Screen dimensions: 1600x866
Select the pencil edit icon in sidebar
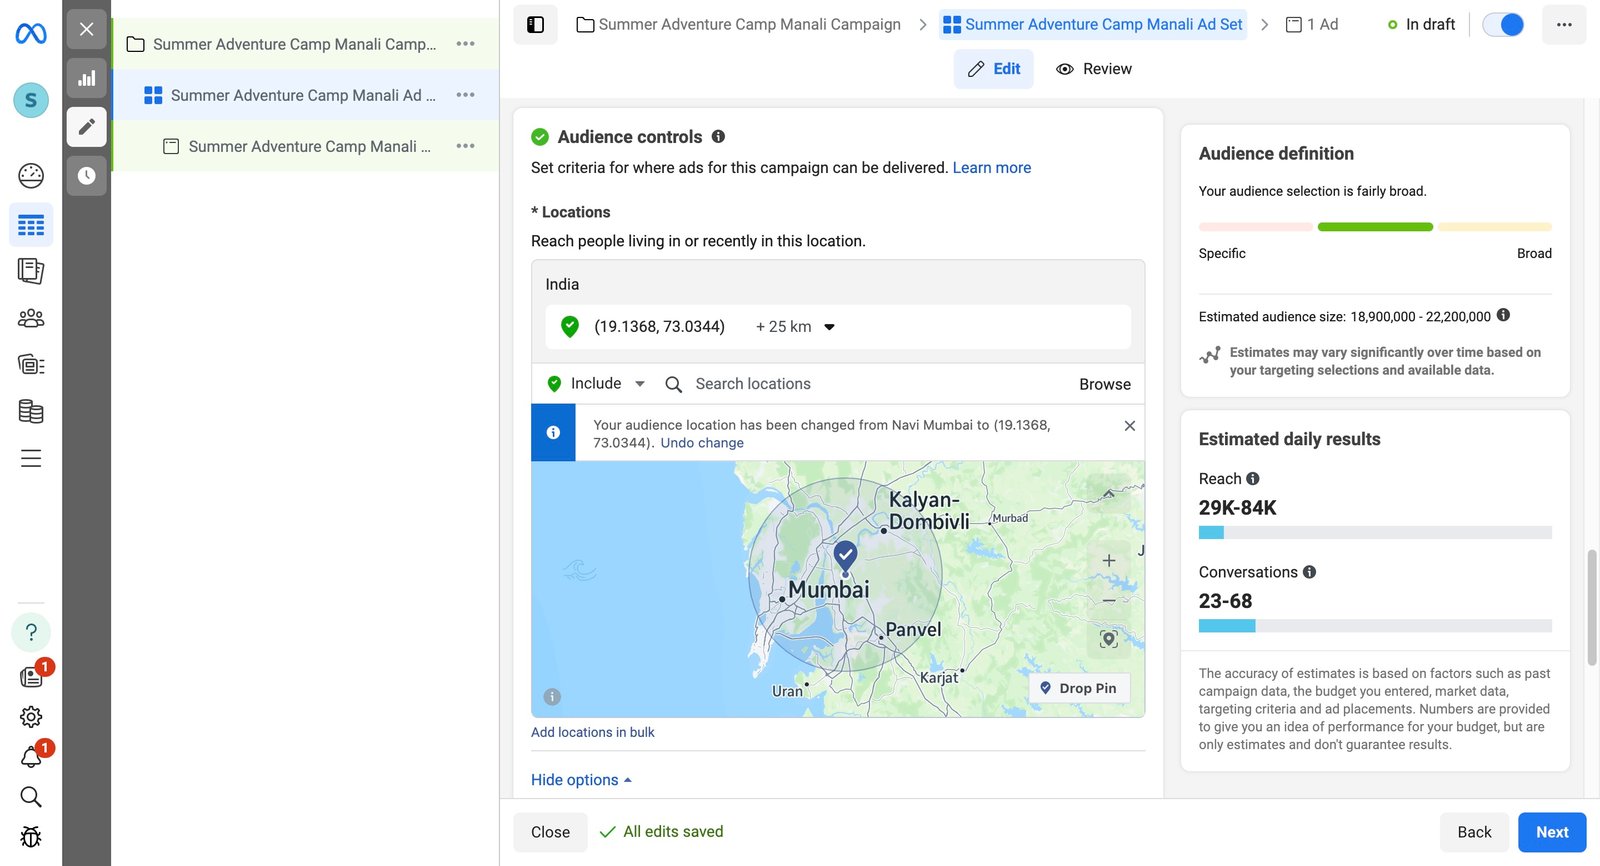pyautogui.click(x=87, y=127)
